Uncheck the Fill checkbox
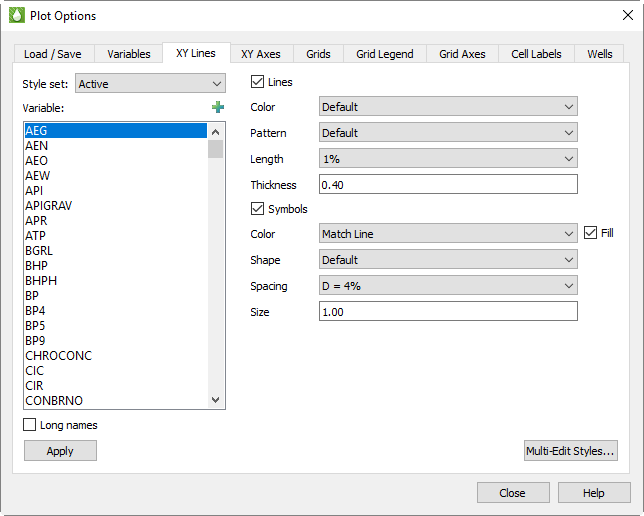644x516 pixels. (590, 233)
